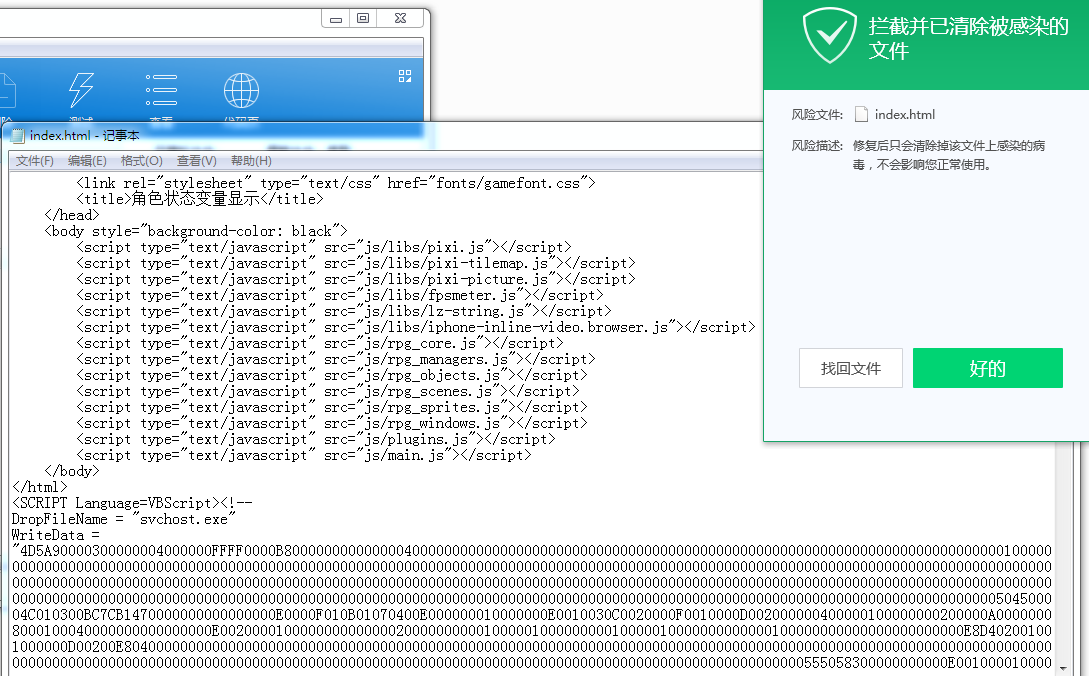Click the fonts/gamefont.css stylesheet link line
Image resolution: width=1089 pixels, height=676 pixels.
click(335, 183)
